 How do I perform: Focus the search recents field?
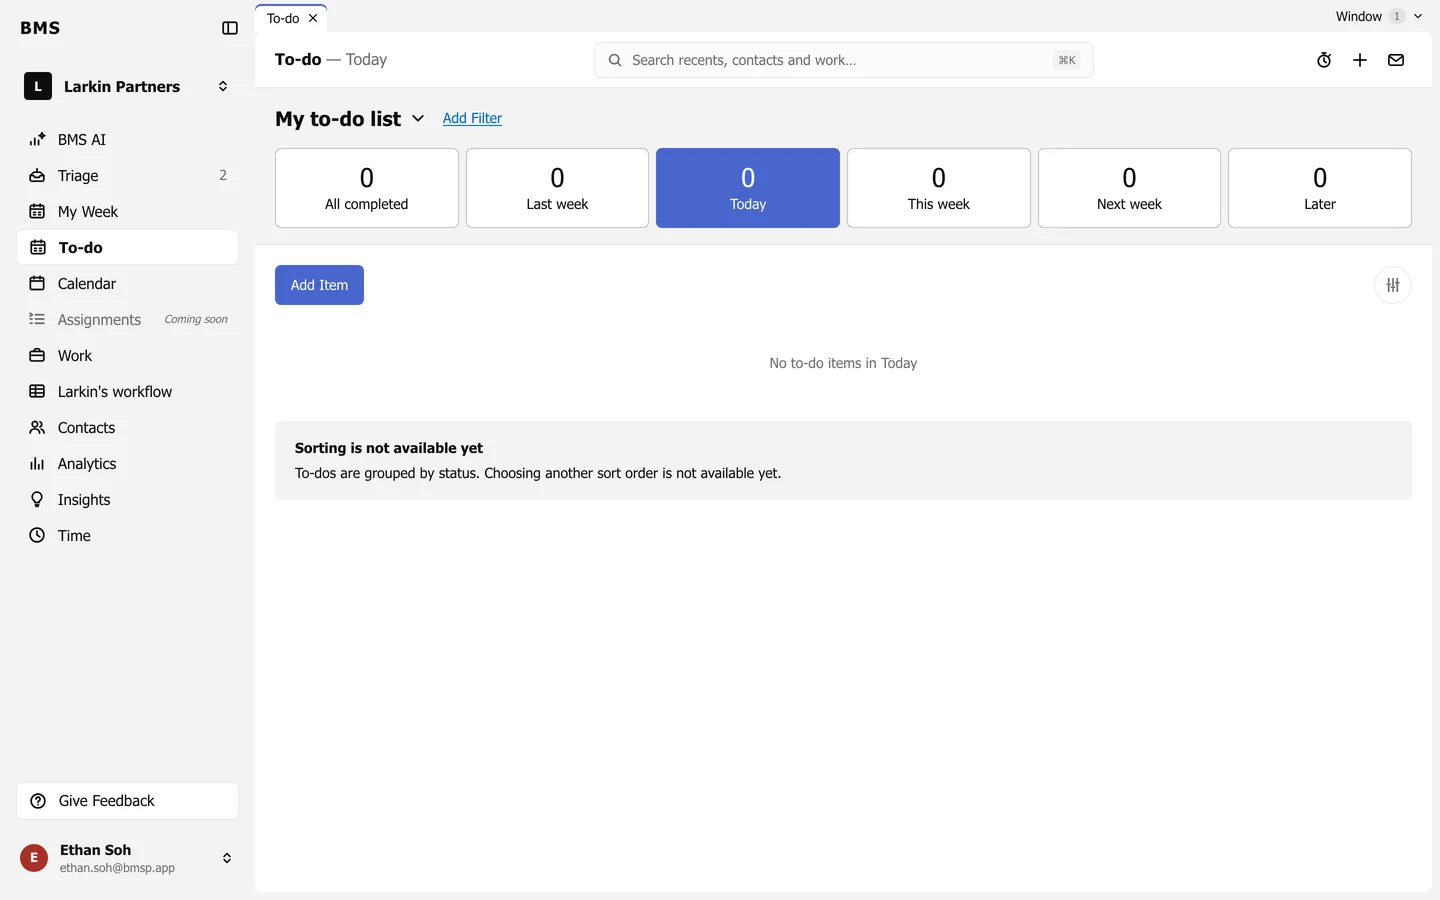click(x=844, y=60)
